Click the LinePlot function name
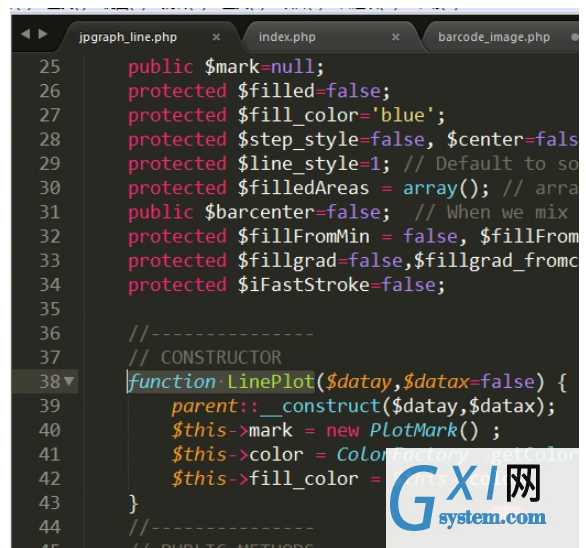This screenshot has width=586, height=548. (271, 382)
